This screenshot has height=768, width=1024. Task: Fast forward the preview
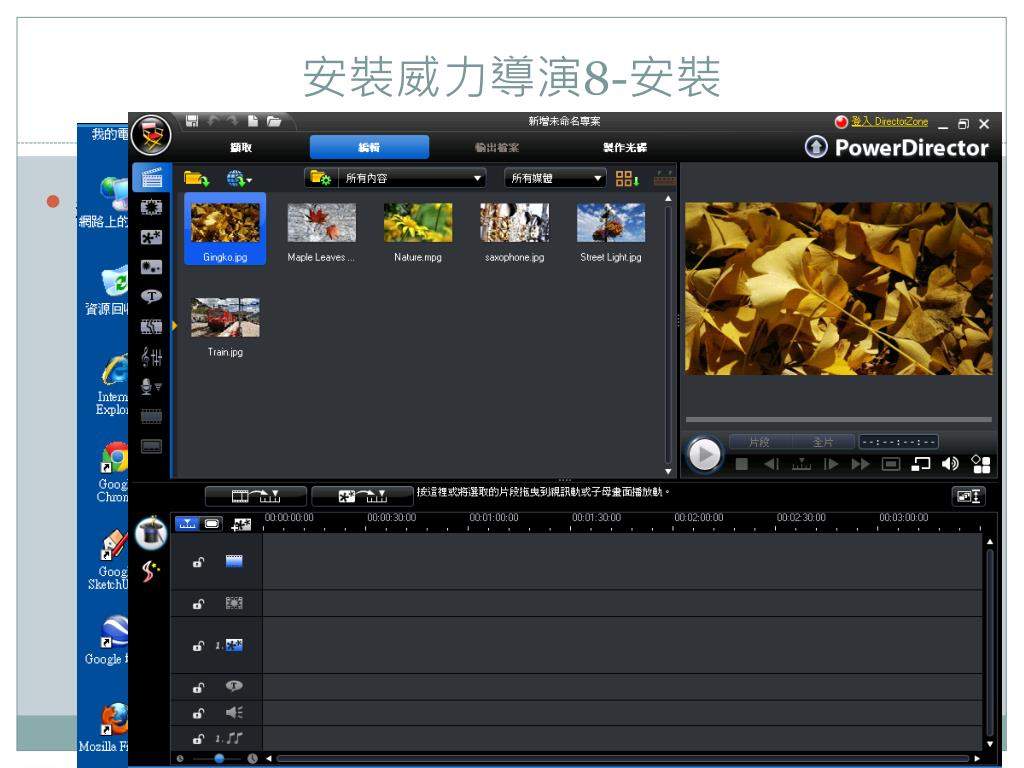tap(861, 464)
